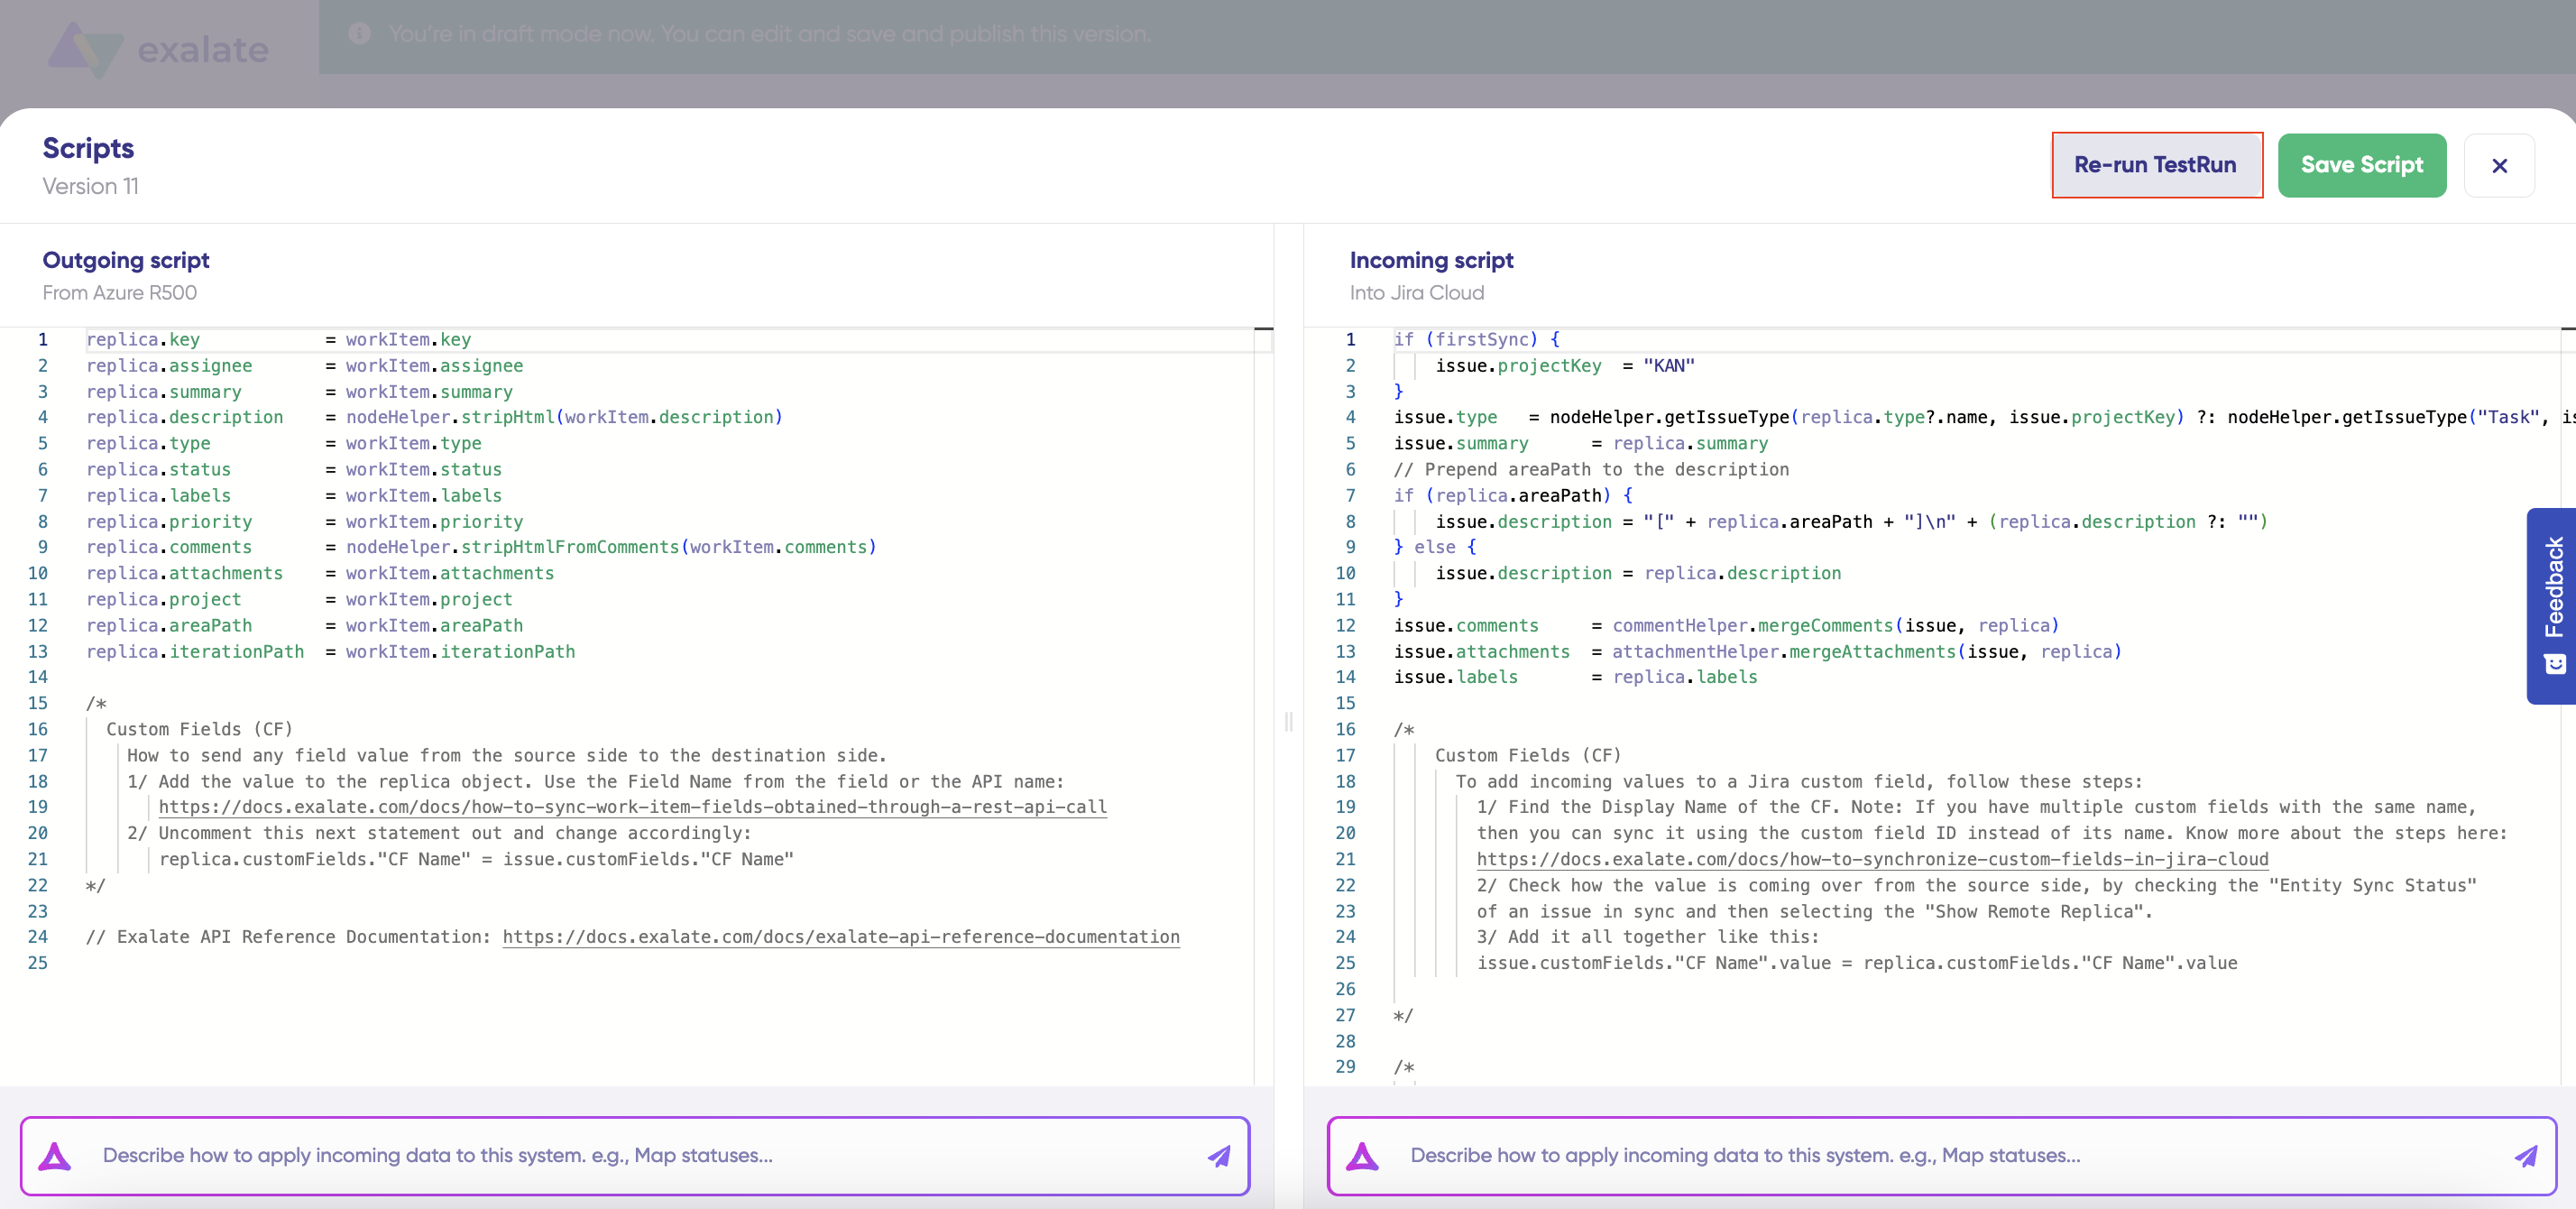Click the AI logo in incoming prompt
This screenshot has height=1209, width=2576.
1362,1156
